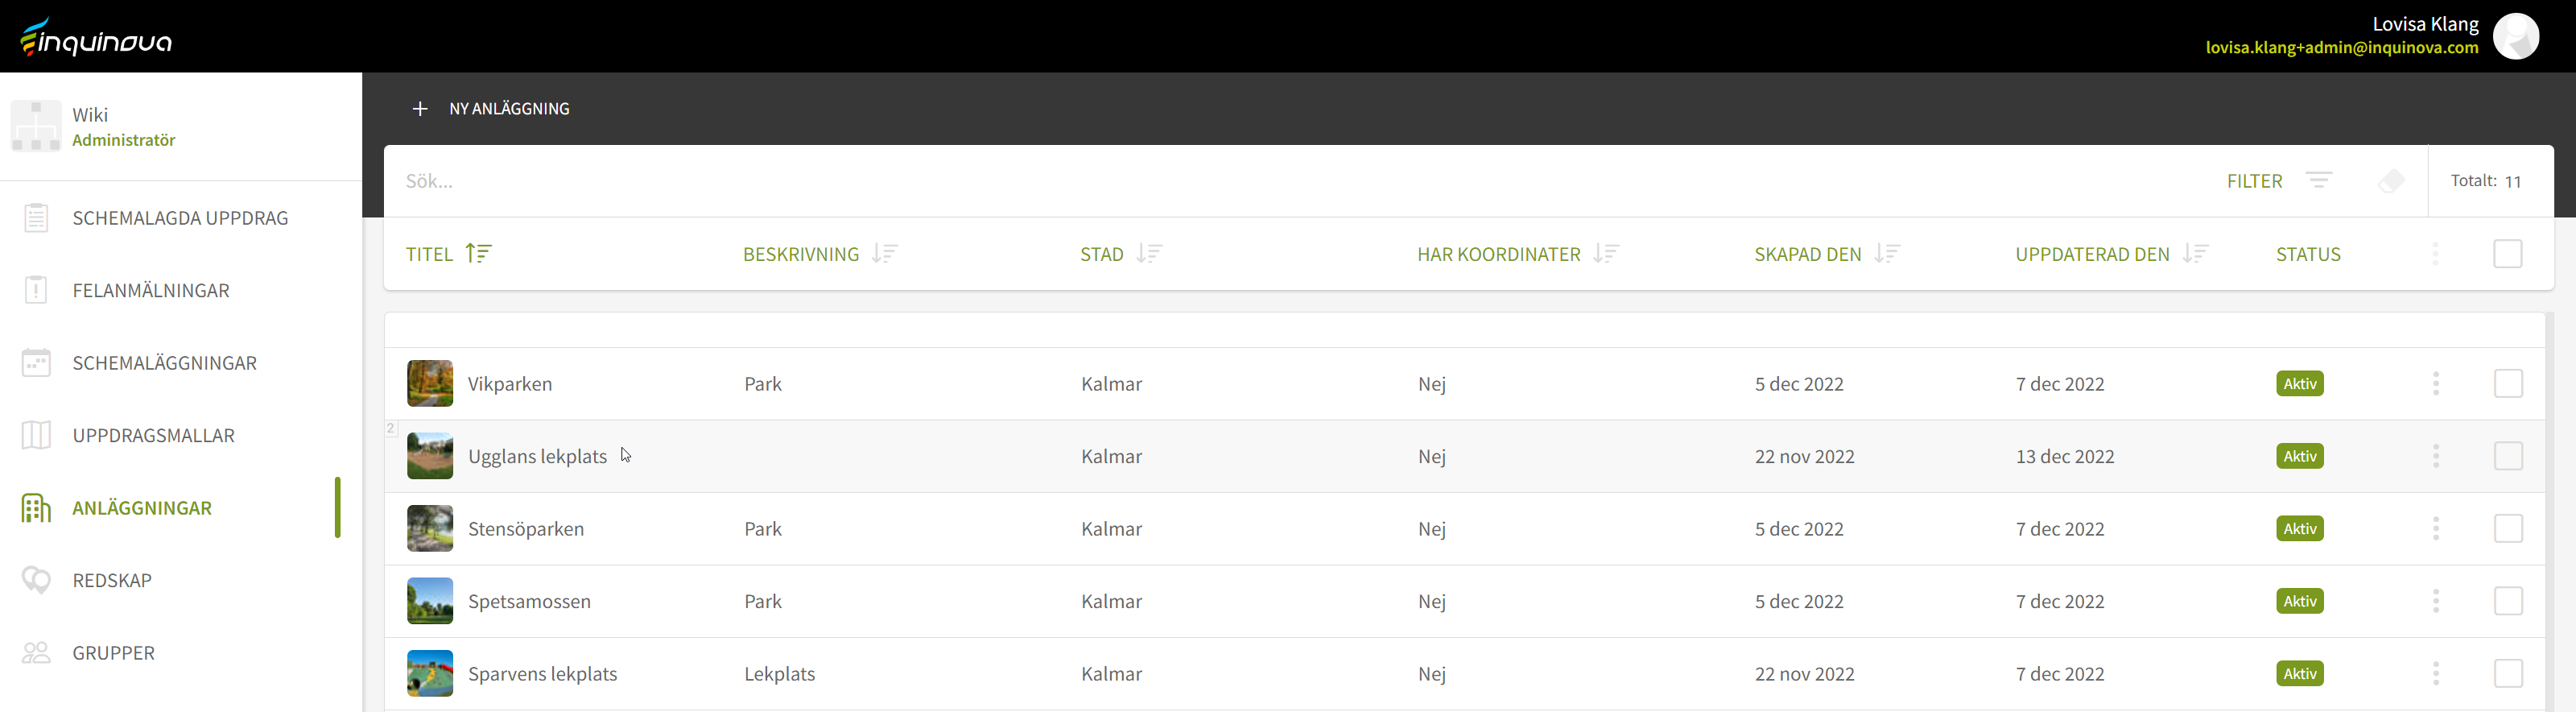The height and width of the screenshot is (712, 2576).
Task: Select the Stensöparken row checkbox
Action: coord(2507,529)
